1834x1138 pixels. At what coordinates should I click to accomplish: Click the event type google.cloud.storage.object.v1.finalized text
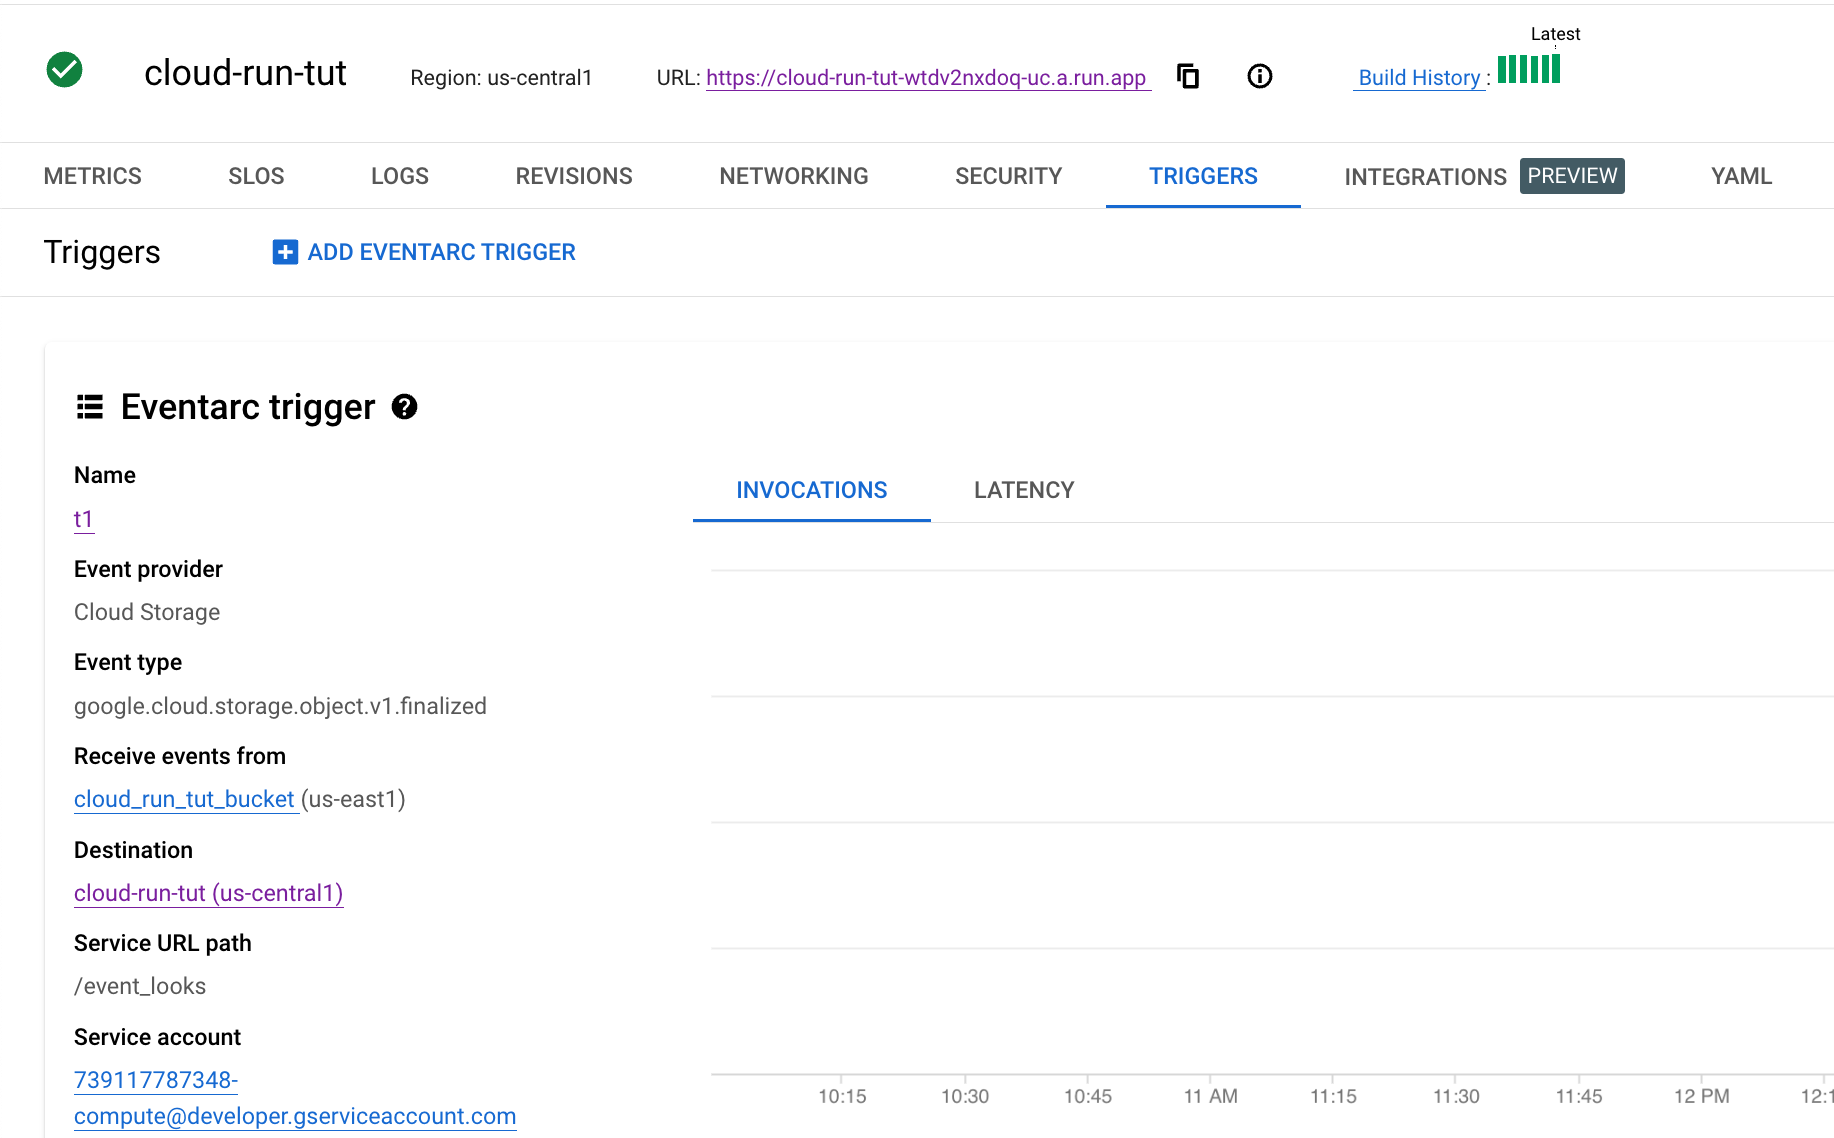coord(280,706)
